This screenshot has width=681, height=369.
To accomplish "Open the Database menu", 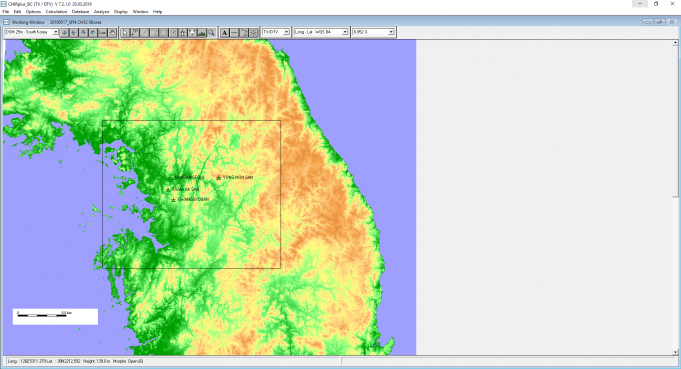I will (x=80, y=12).
